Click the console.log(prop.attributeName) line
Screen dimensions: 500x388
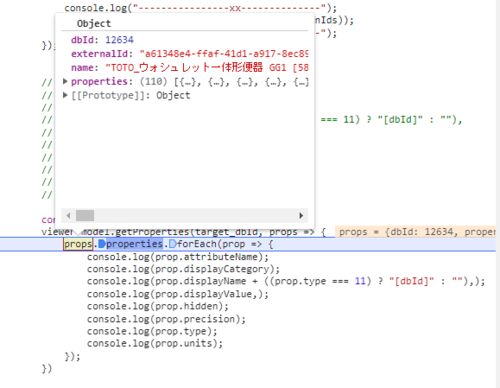point(178,257)
